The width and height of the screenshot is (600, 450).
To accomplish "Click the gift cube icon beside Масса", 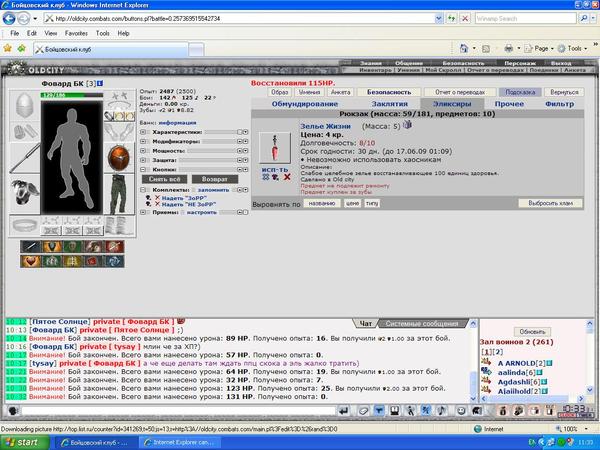I will click(408, 124).
